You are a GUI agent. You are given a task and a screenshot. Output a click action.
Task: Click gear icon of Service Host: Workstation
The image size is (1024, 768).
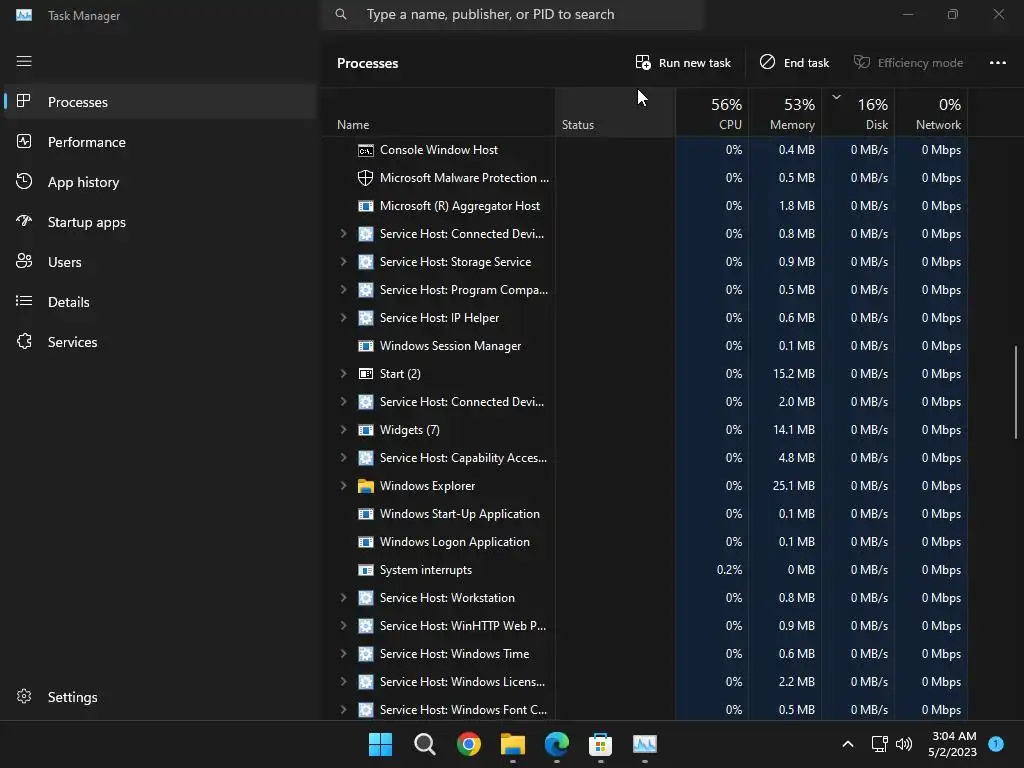pos(366,598)
